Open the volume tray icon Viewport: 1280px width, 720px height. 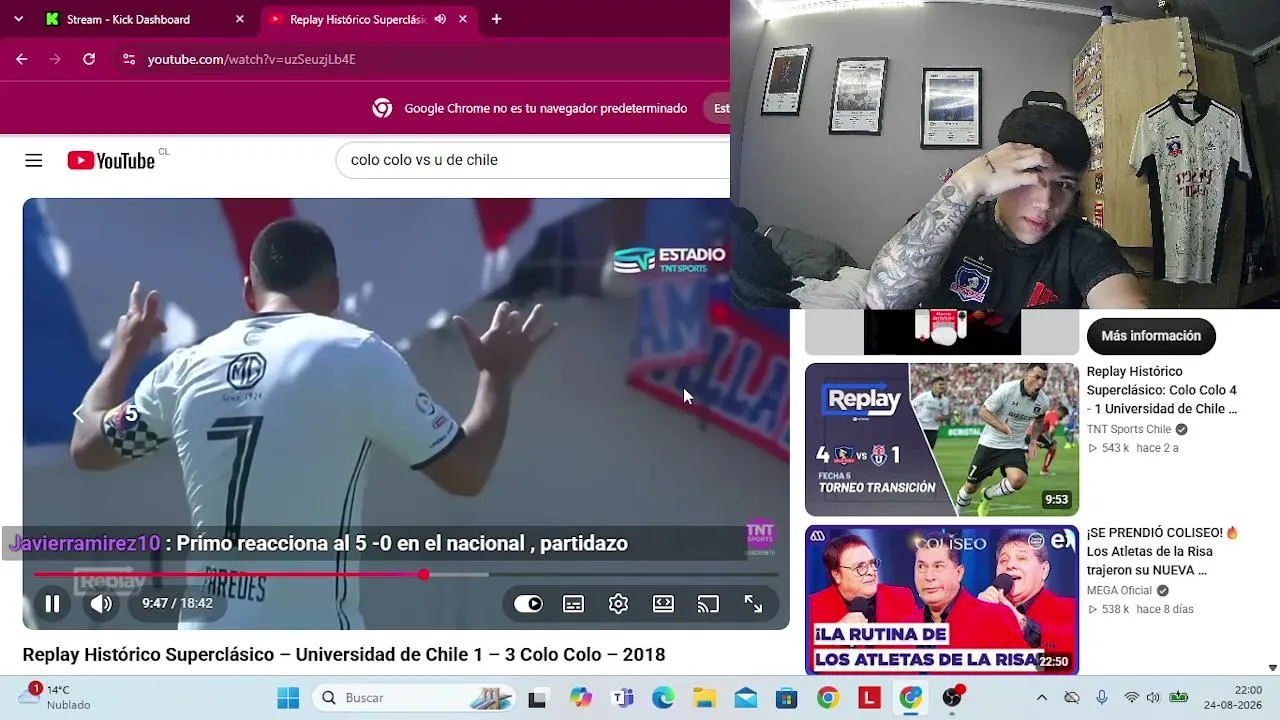tap(1153, 698)
